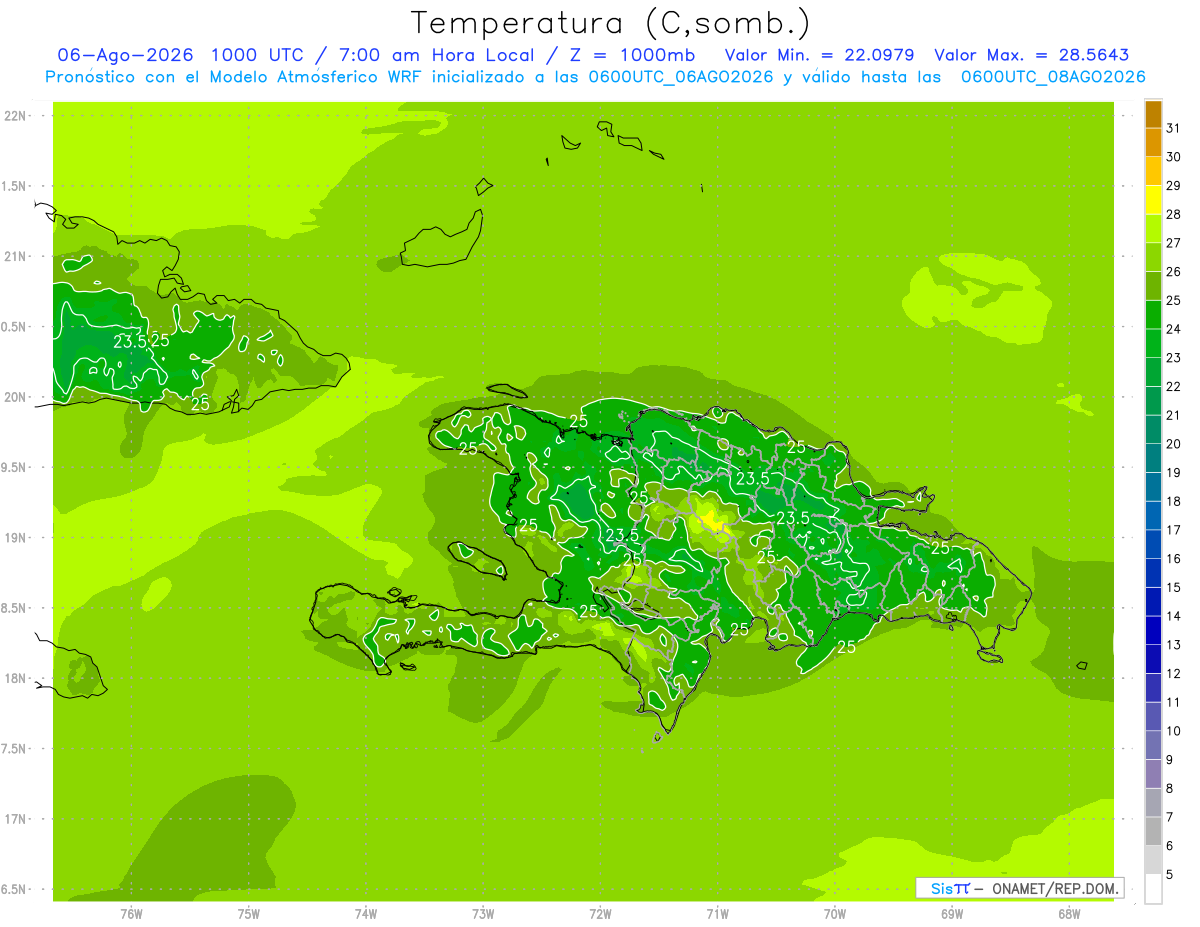Click the legend value '31'

[x=1173, y=128]
